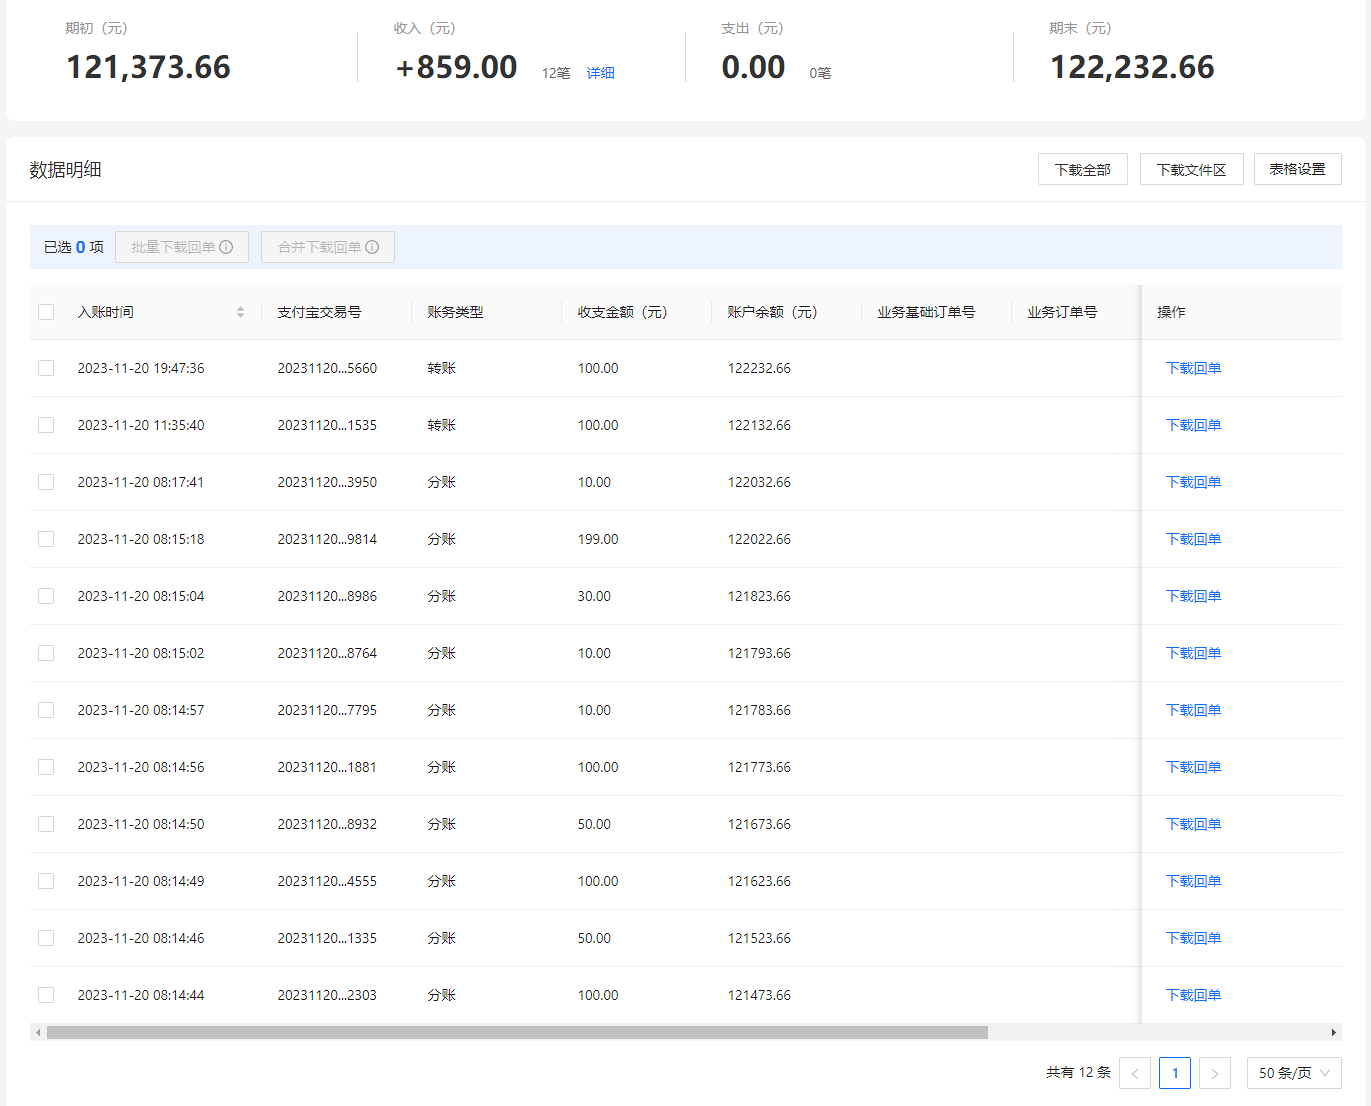
Task: Click 下载回单 for transaction 20231120...3950
Action: pos(1194,482)
